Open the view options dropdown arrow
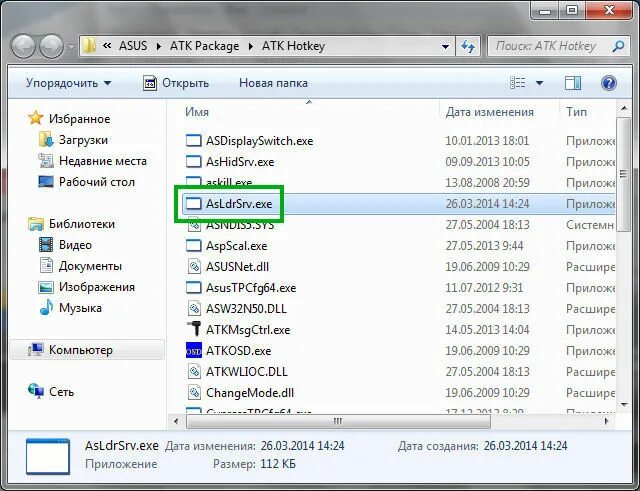 tap(539, 83)
